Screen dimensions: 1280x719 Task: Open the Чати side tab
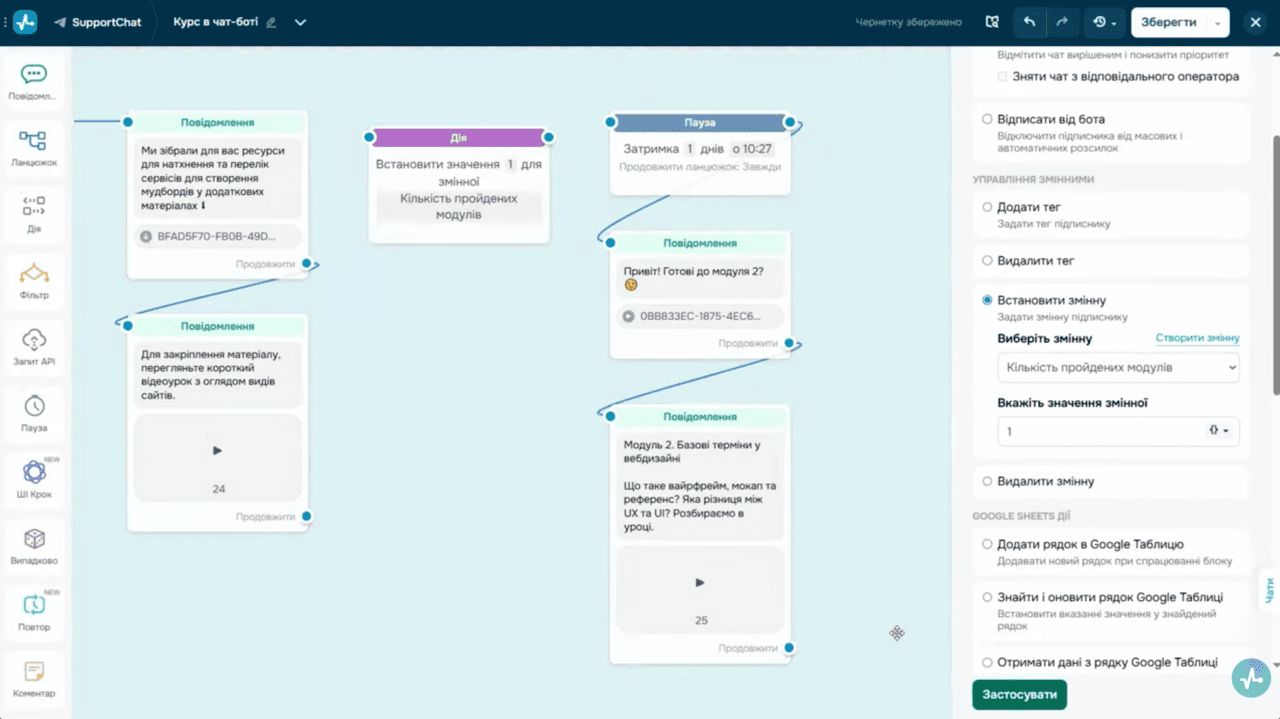click(1269, 589)
